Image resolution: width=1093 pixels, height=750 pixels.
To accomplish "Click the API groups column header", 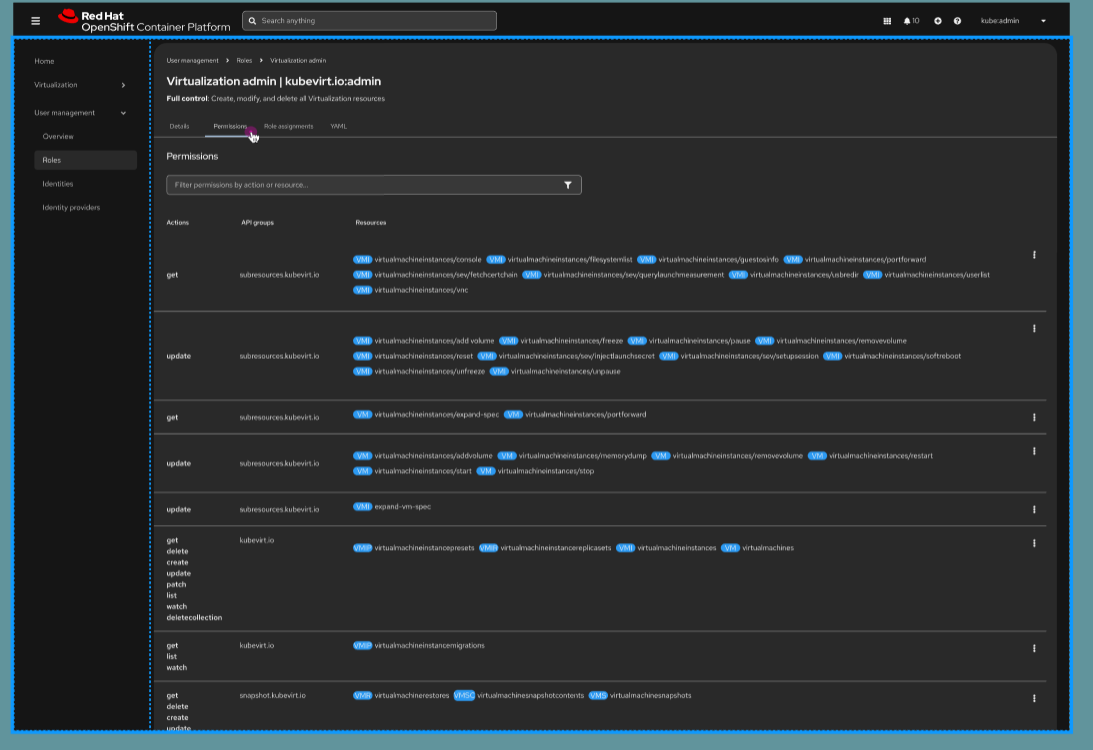I will point(257,223).
